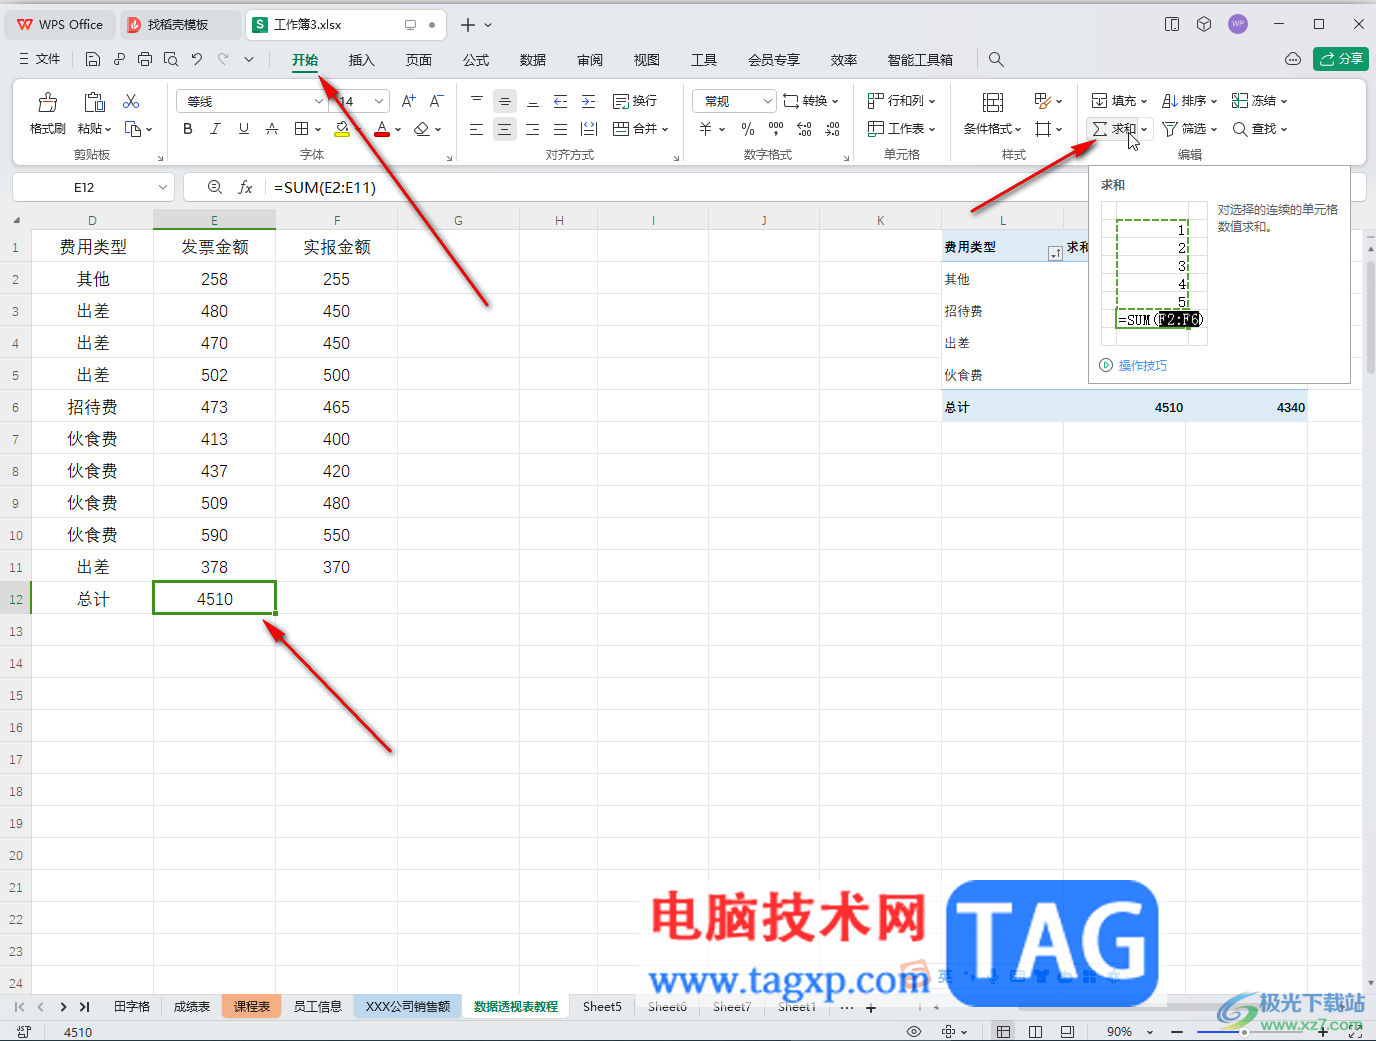Click the percent style icon
This screenshot has height=1041, width=1376.
click(x=748, y=129)
